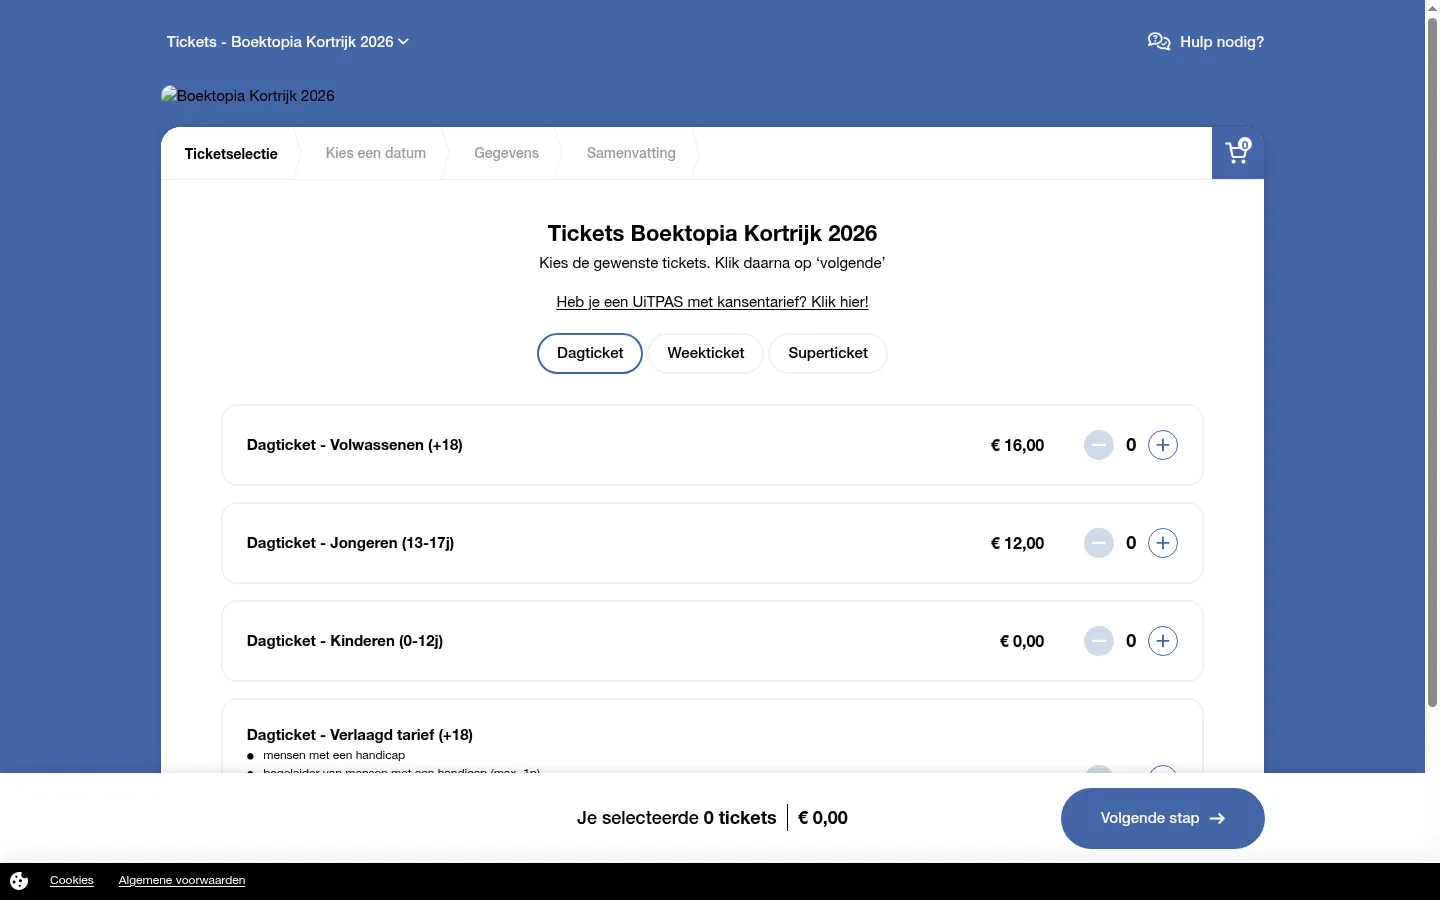Click the € 12,00 price text
The image size is (1440, 900).
[1017, 543]
